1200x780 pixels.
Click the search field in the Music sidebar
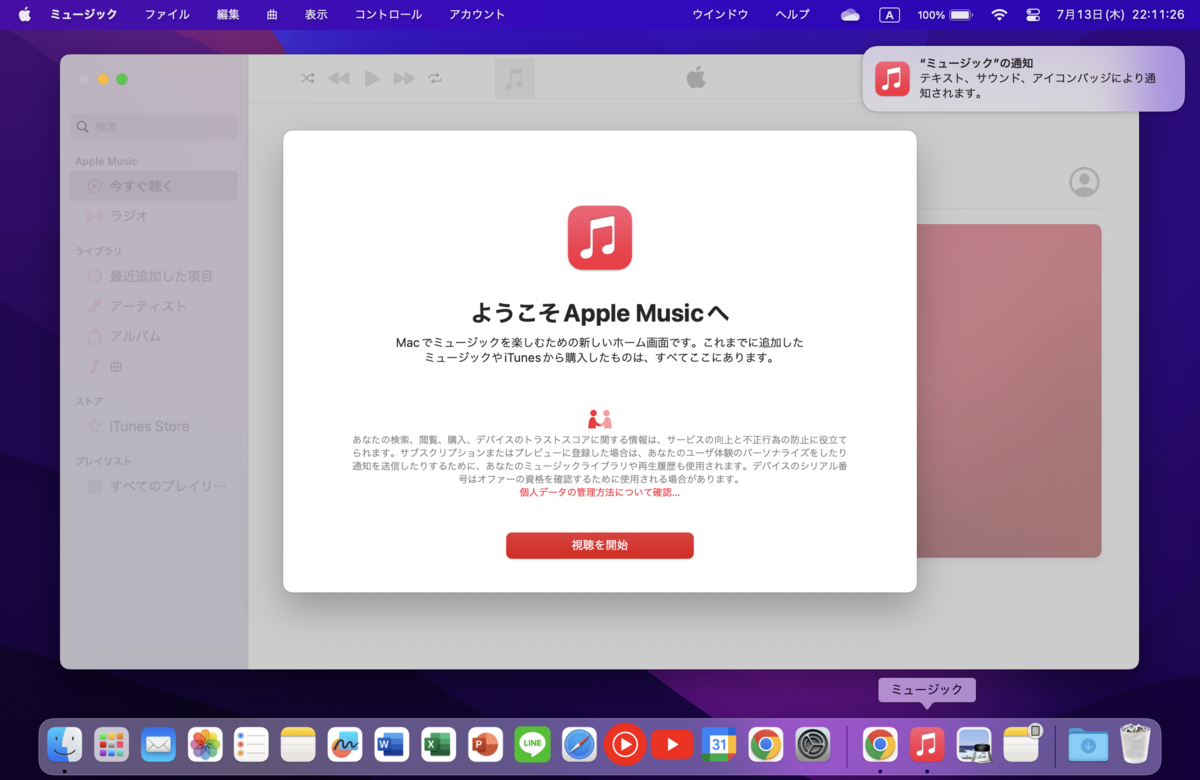154,127
